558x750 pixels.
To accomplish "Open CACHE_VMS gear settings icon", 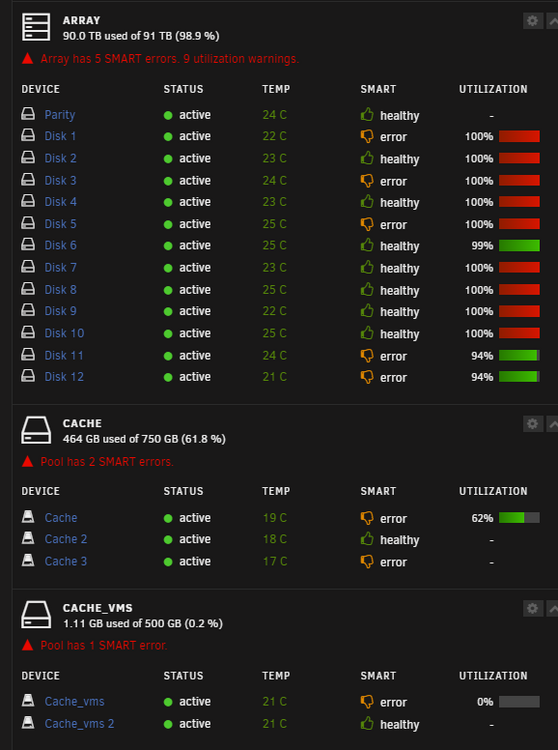I will click(533, 608).
